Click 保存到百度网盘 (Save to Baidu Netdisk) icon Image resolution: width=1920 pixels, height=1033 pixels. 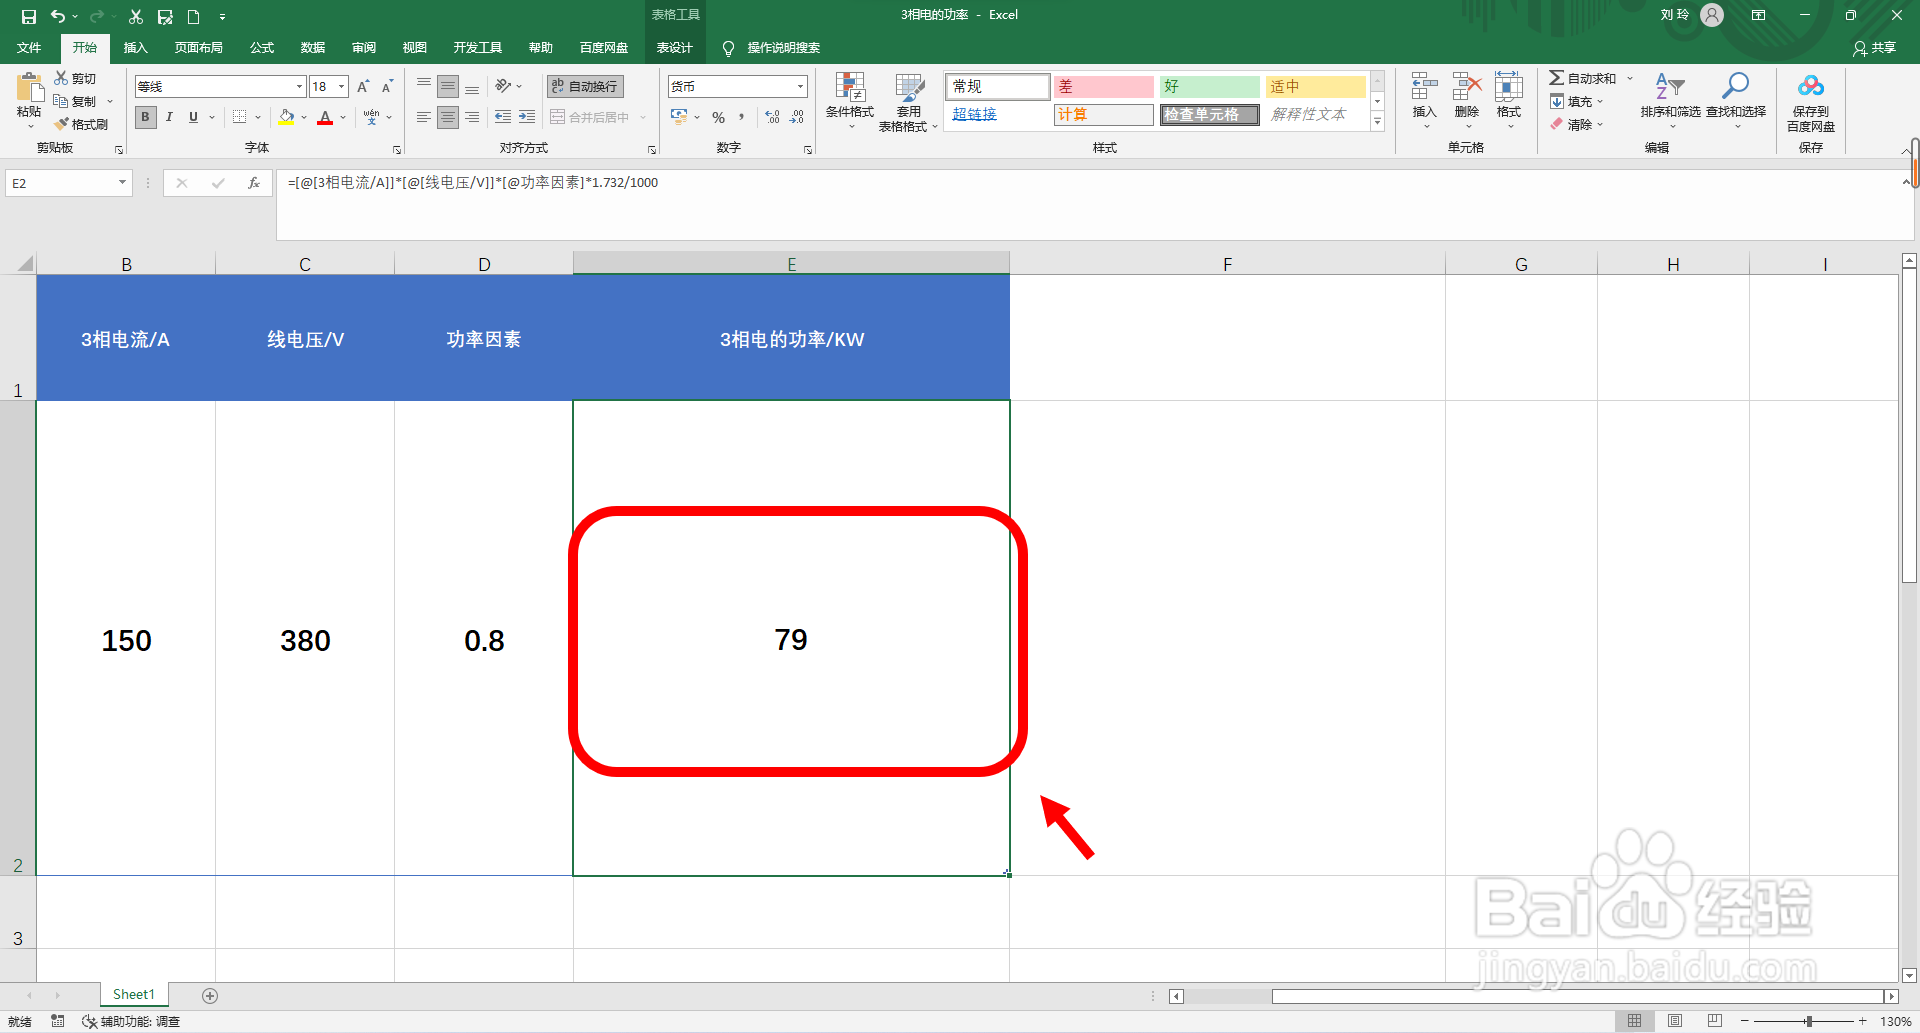1811,100
